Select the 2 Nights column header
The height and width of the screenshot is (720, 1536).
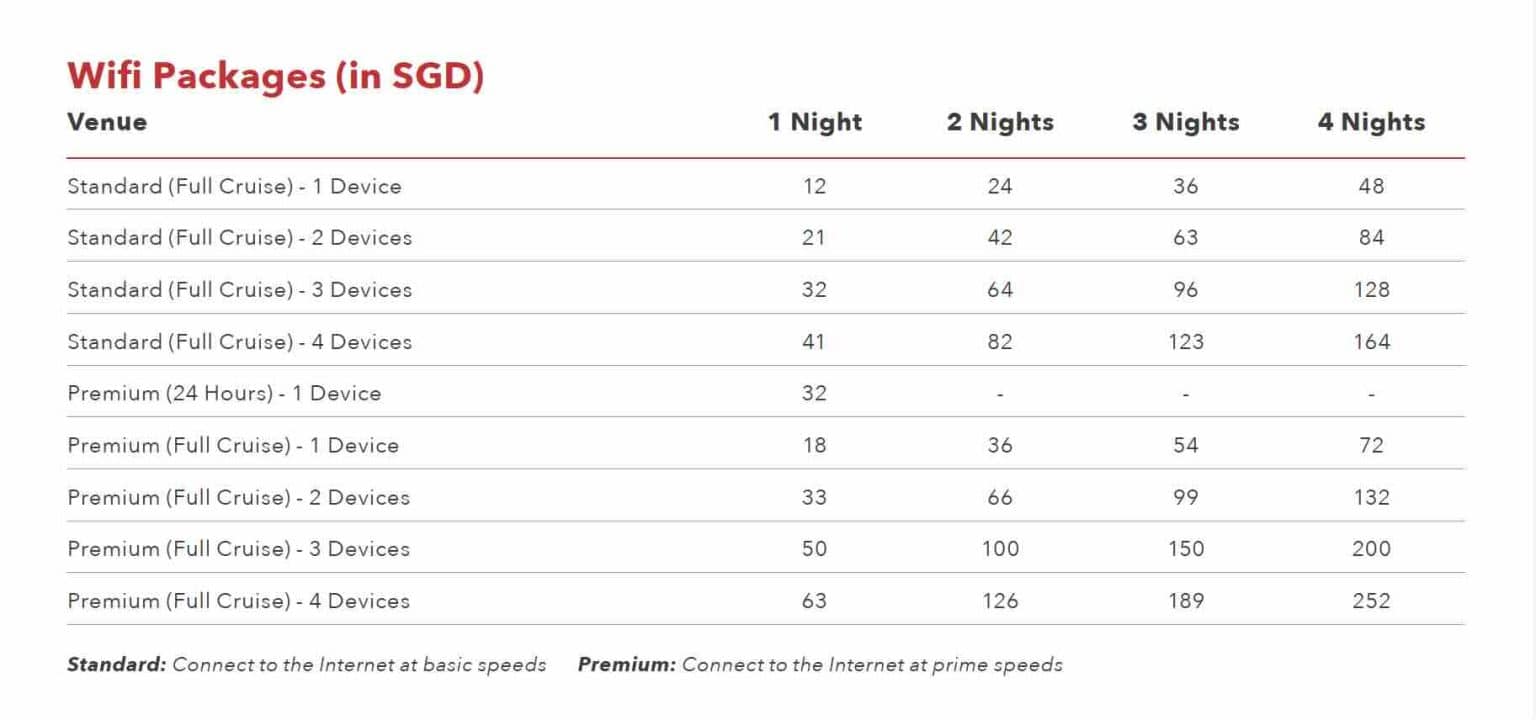coord(999,122)
